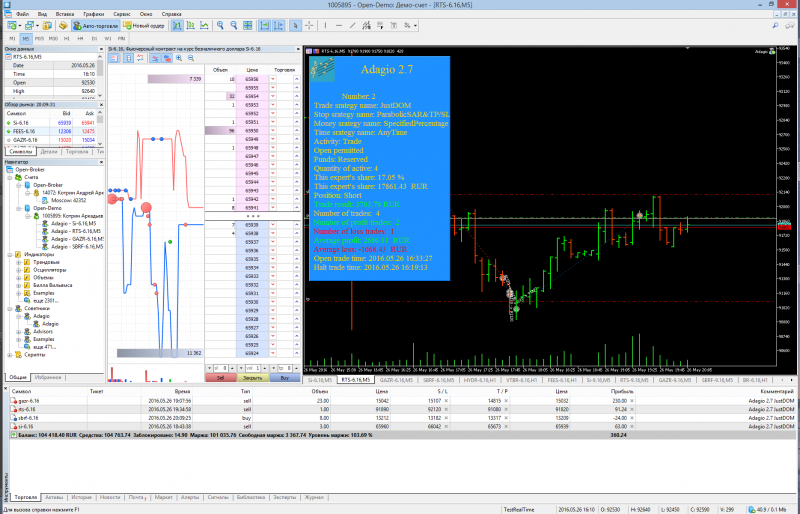Select the horizontal line drawing tool

[339, 26]
